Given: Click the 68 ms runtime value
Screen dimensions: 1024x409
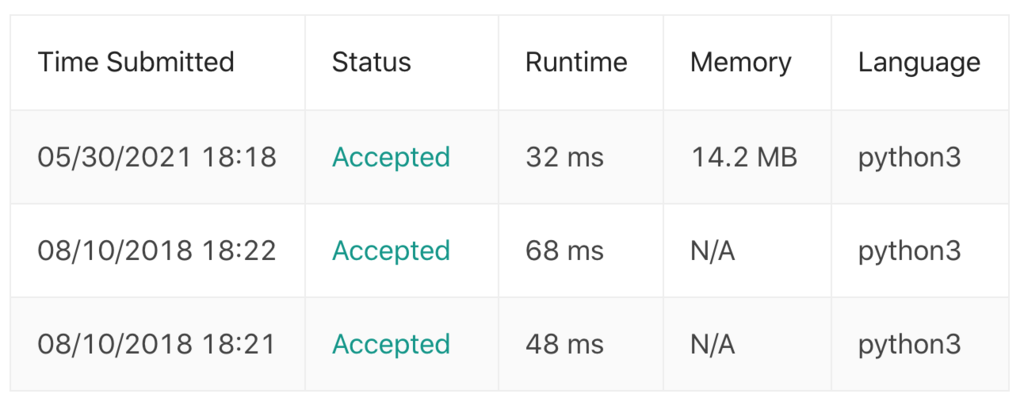Looking at the screenshot, I should point(564,251).
